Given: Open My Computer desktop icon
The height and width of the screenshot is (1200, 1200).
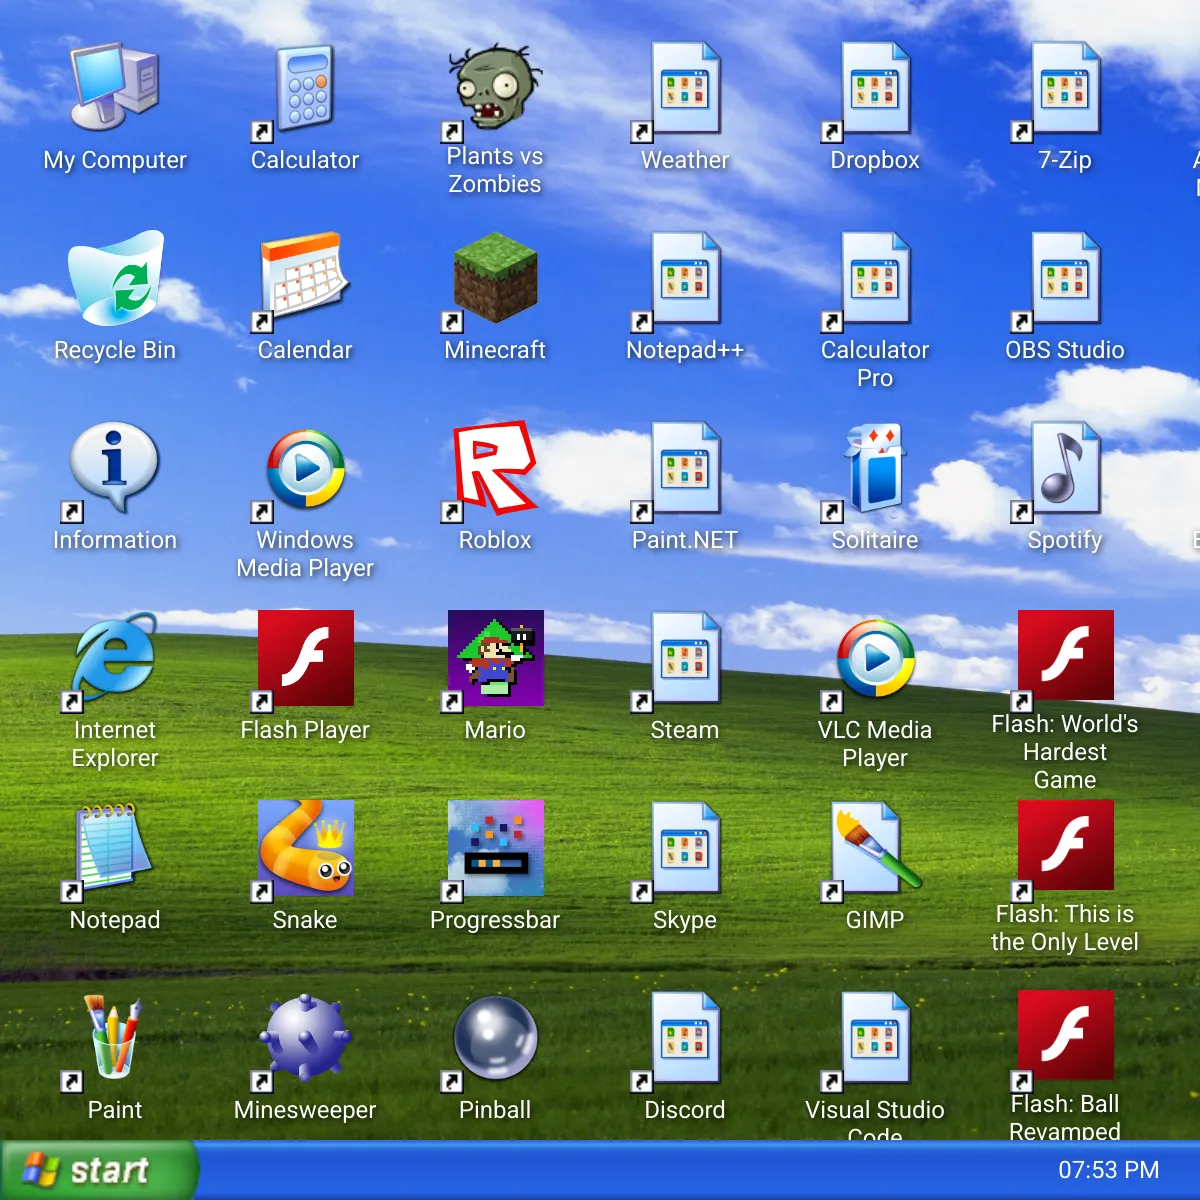Looking at the screenshot, I should (115, 88).
